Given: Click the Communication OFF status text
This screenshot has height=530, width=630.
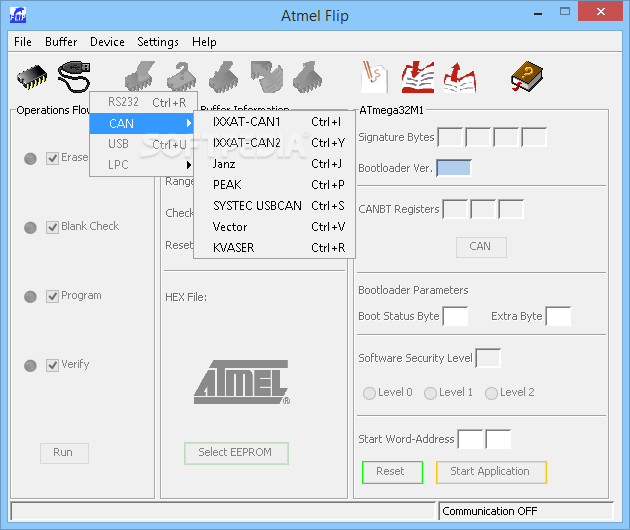Looking at the screenshot, I should point(489,511).
